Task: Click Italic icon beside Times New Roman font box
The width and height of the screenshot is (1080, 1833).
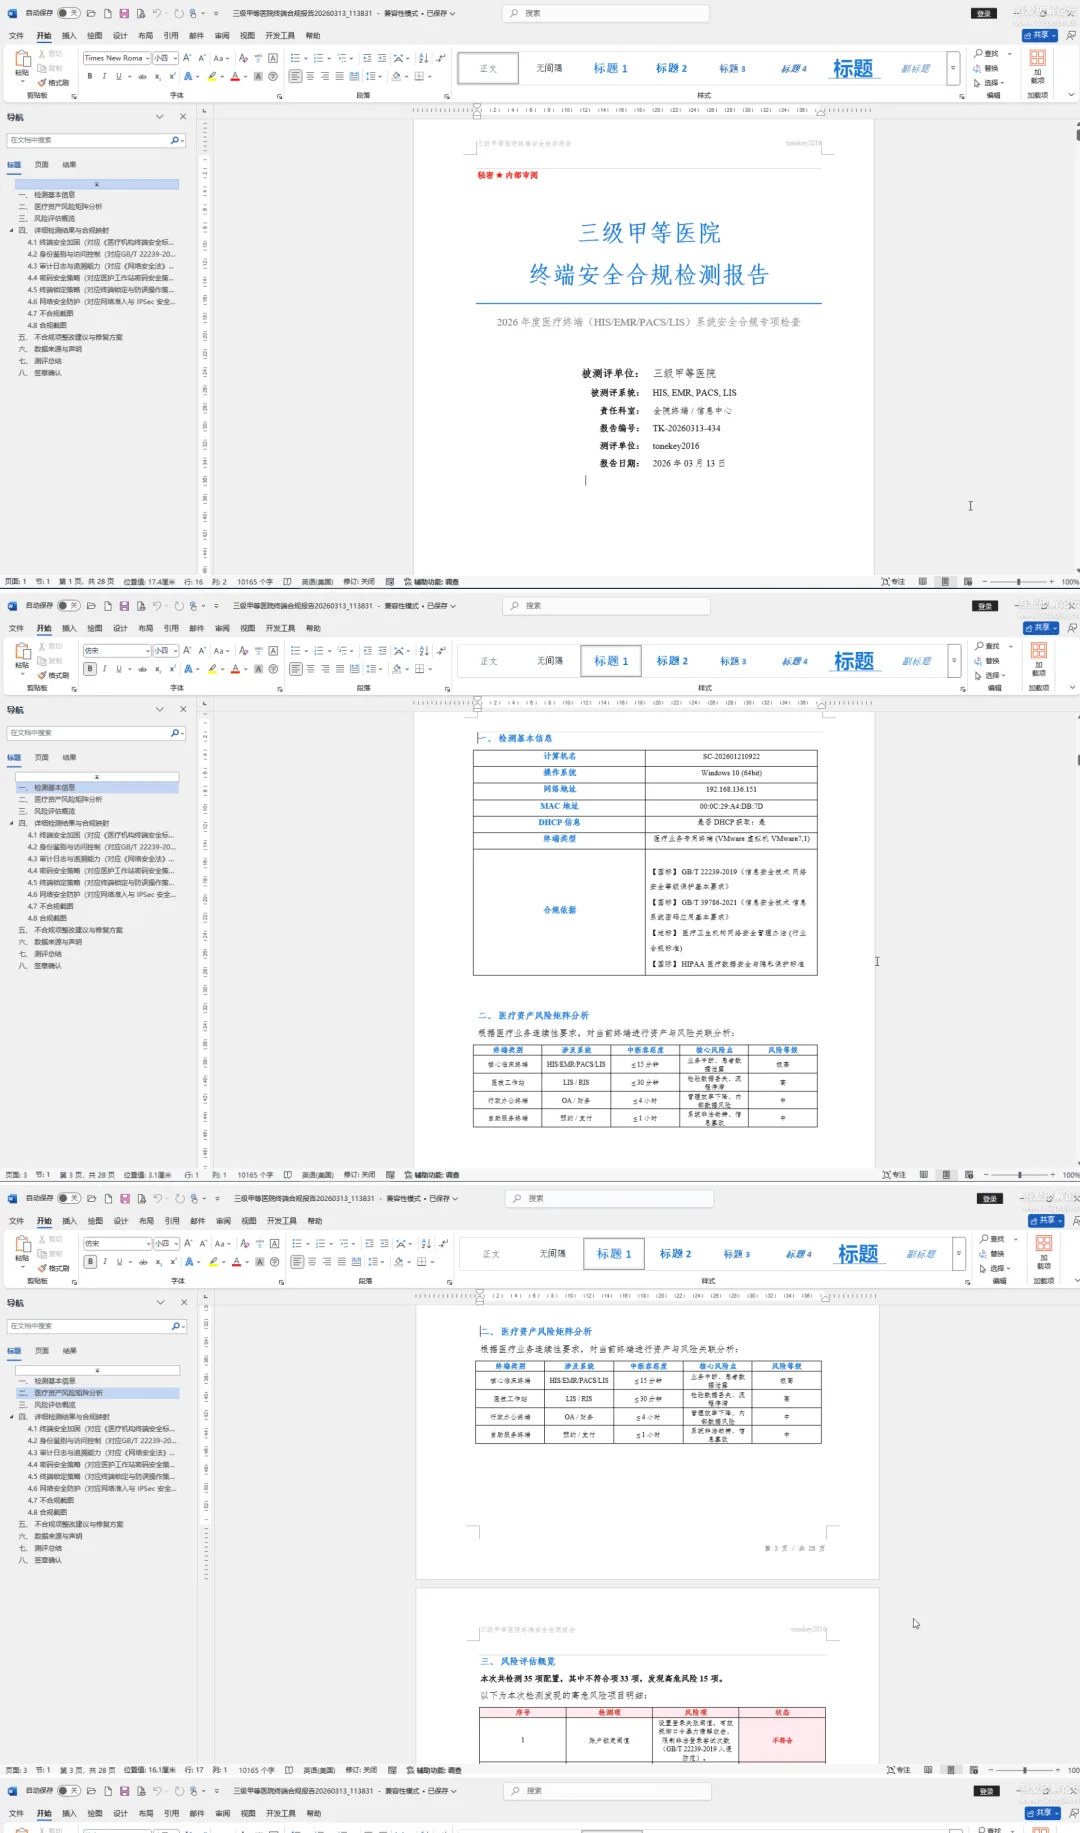Action: [104, 76]
